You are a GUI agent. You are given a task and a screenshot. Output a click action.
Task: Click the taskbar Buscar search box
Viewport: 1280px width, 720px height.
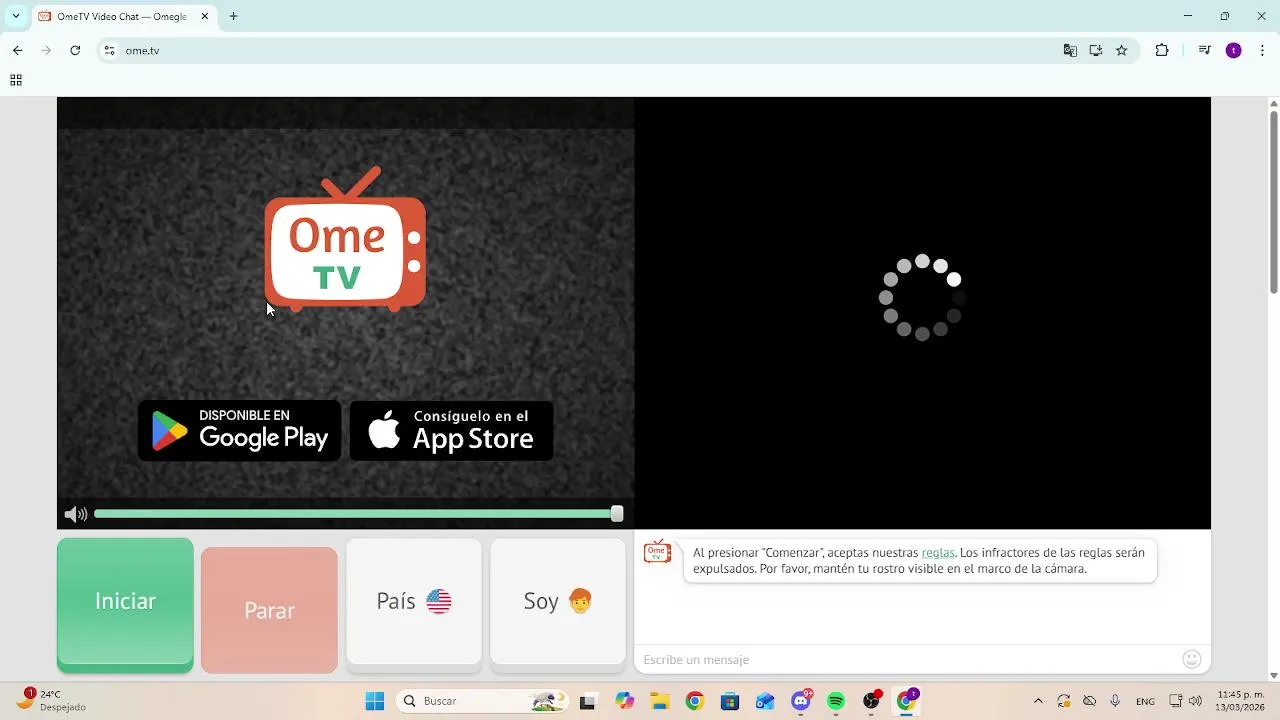point(483,701)
